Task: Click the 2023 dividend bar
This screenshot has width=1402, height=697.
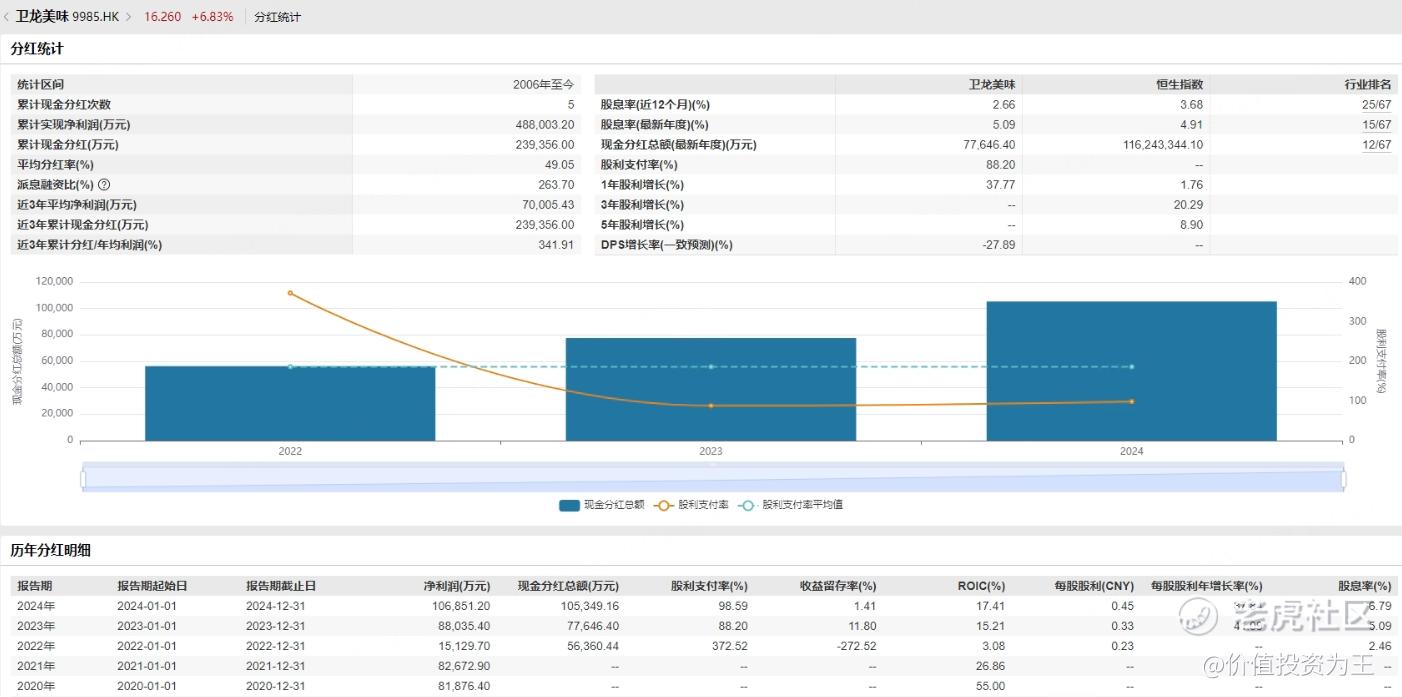Action: (x=711, y=389)
